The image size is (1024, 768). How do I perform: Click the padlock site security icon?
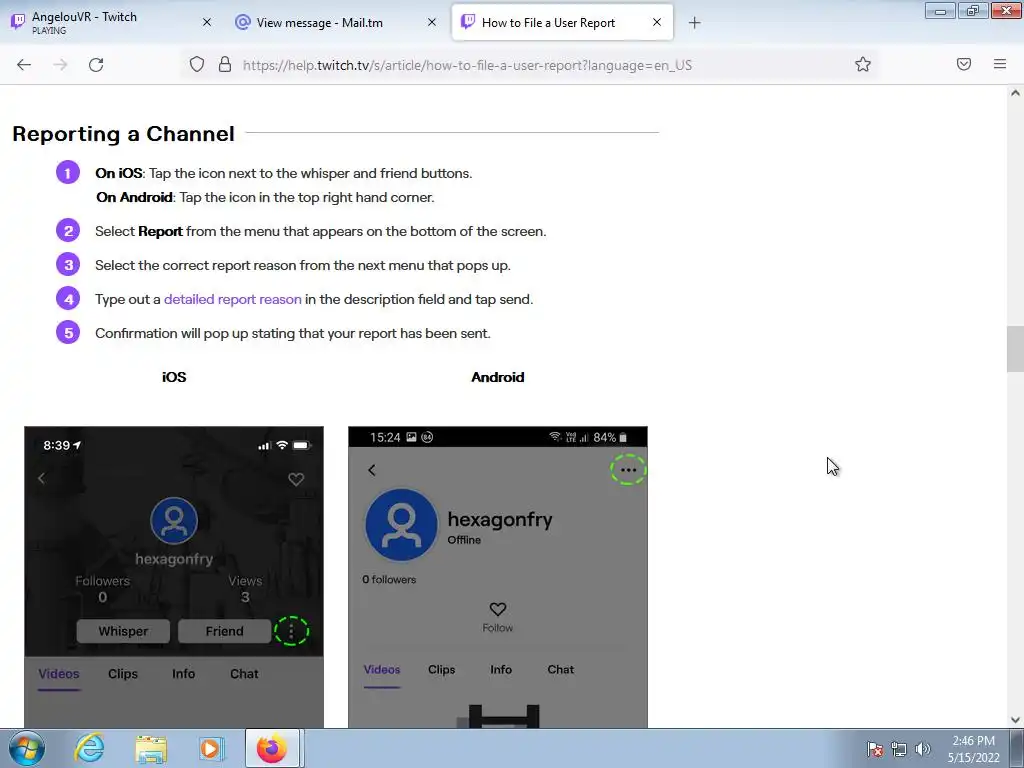pyautogui.click(x=225, y=65)
